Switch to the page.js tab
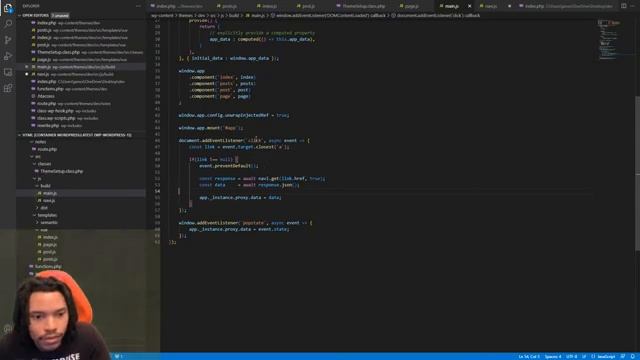Screen dimensions: 640x360 click(x=409, y=6)
